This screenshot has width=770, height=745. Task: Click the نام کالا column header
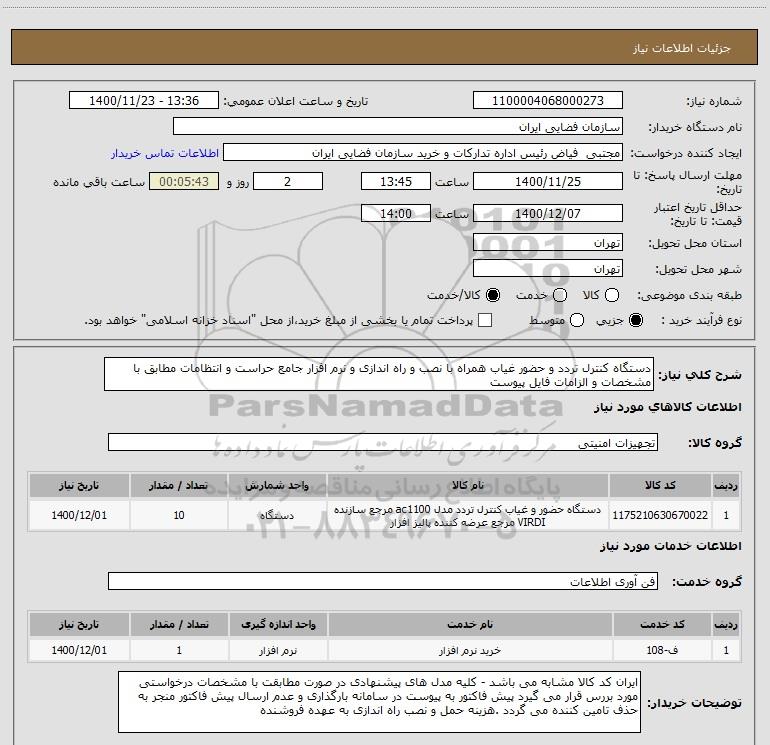point(468,485)
